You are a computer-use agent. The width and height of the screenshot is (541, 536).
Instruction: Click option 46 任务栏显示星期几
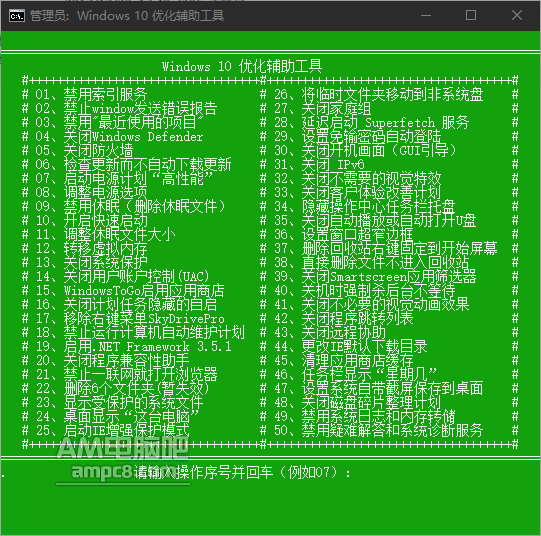pyautogui.click(x=355, y=375)
